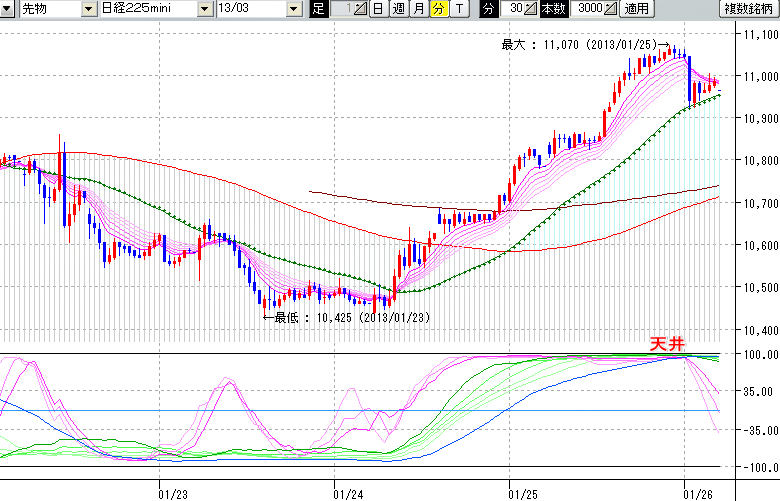Click the red 天井 marker on oscillator

668,343
